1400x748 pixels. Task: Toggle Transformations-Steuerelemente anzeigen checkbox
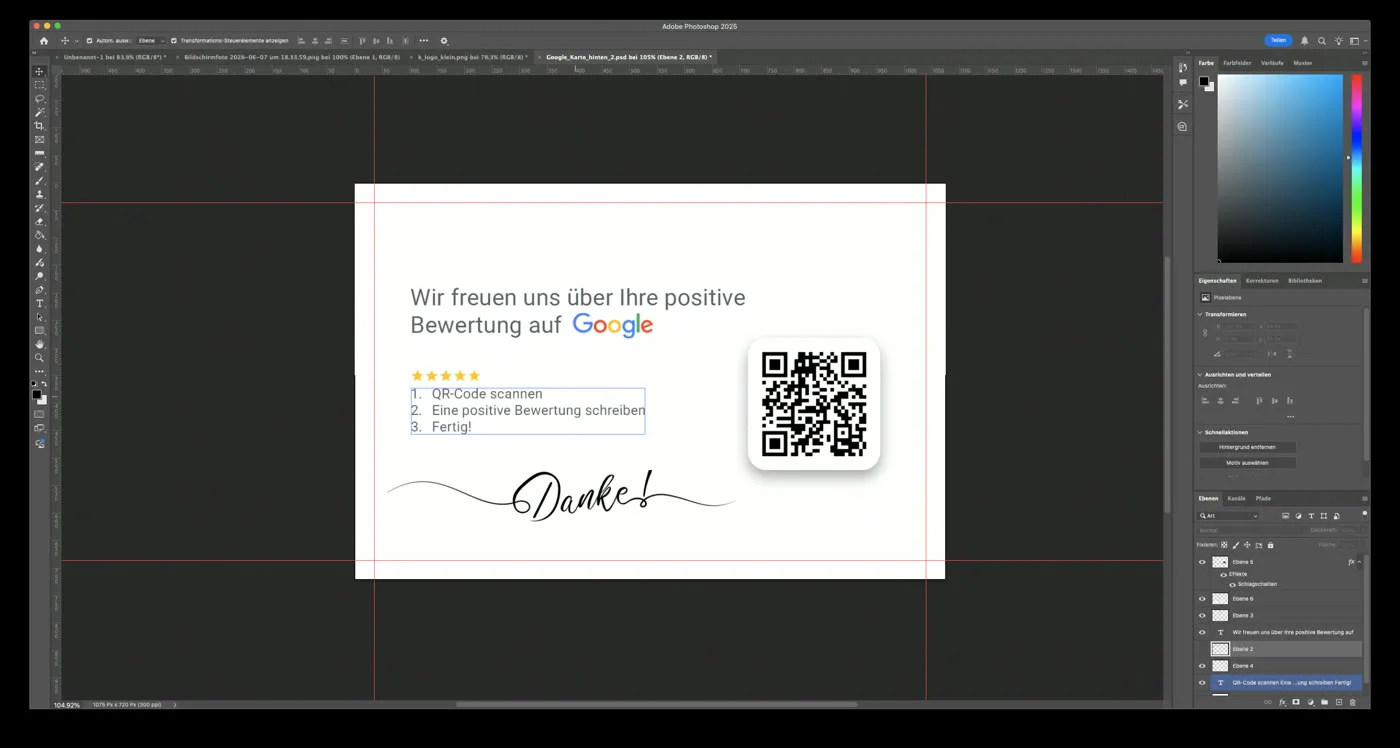click(x=174, y=41)
